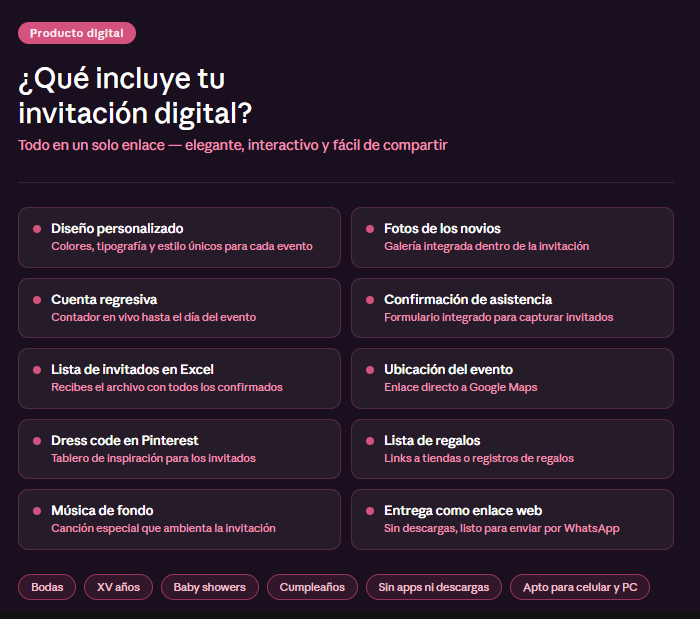Screen dimensions: 700x619
Task: Pick the Baby showers chip
Action: coord(210,587)
